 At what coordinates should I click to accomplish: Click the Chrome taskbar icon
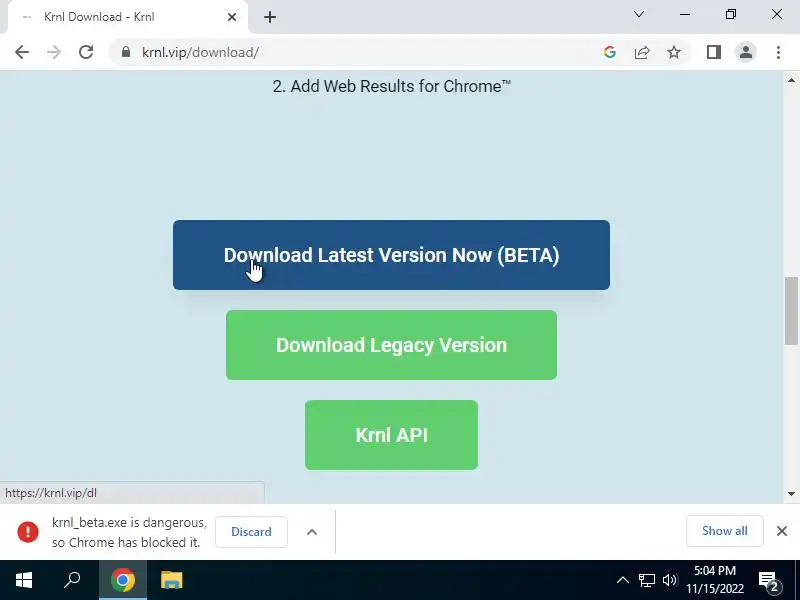click(x=122, y=580)
